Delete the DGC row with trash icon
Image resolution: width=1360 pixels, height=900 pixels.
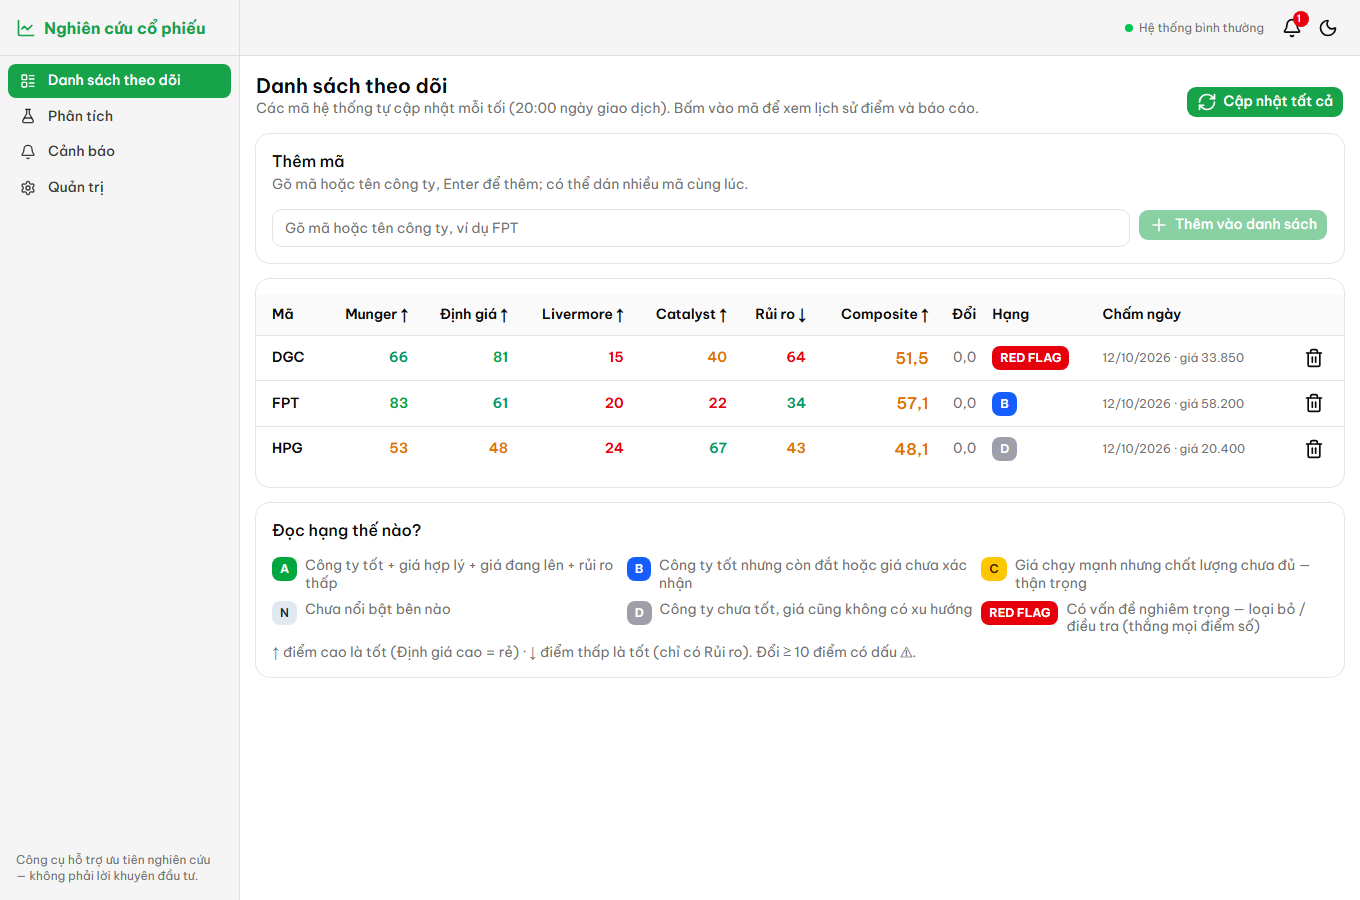click(1314, 358)
